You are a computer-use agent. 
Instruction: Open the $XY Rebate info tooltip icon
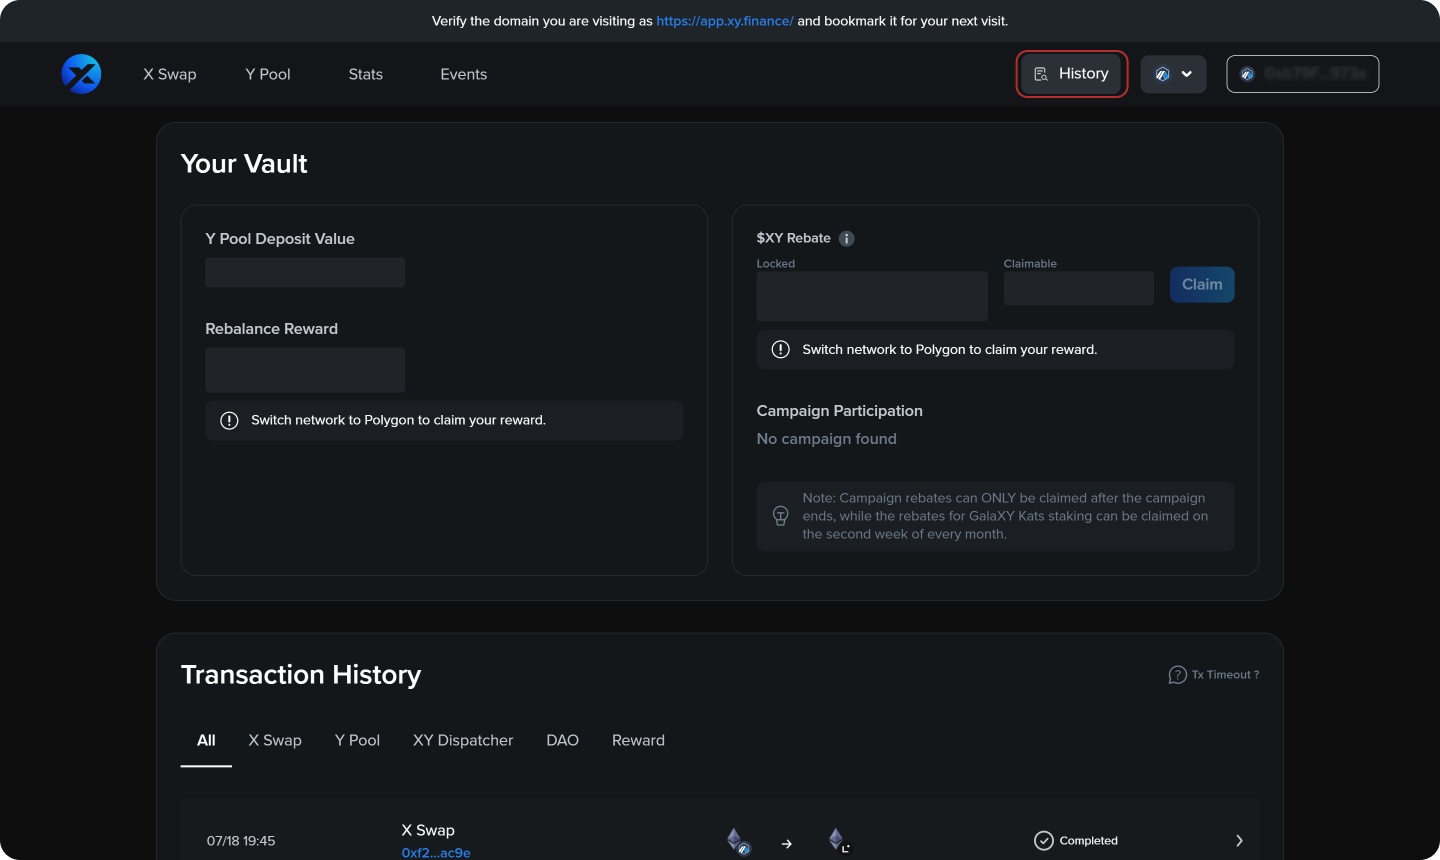click(x=846, y=238)
